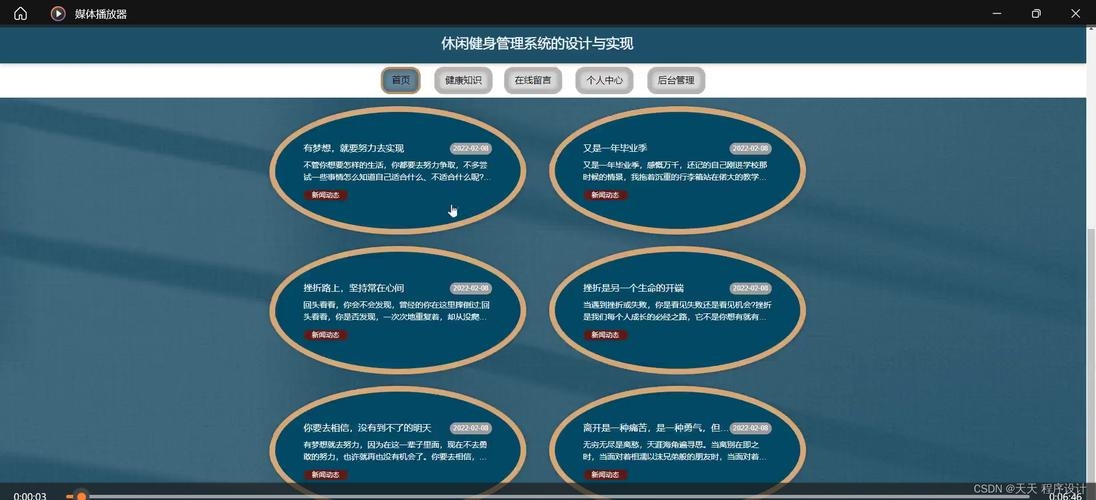
Task: Click summary text starting 不管你想要怎样的生活
Action: tap(397, 171)
